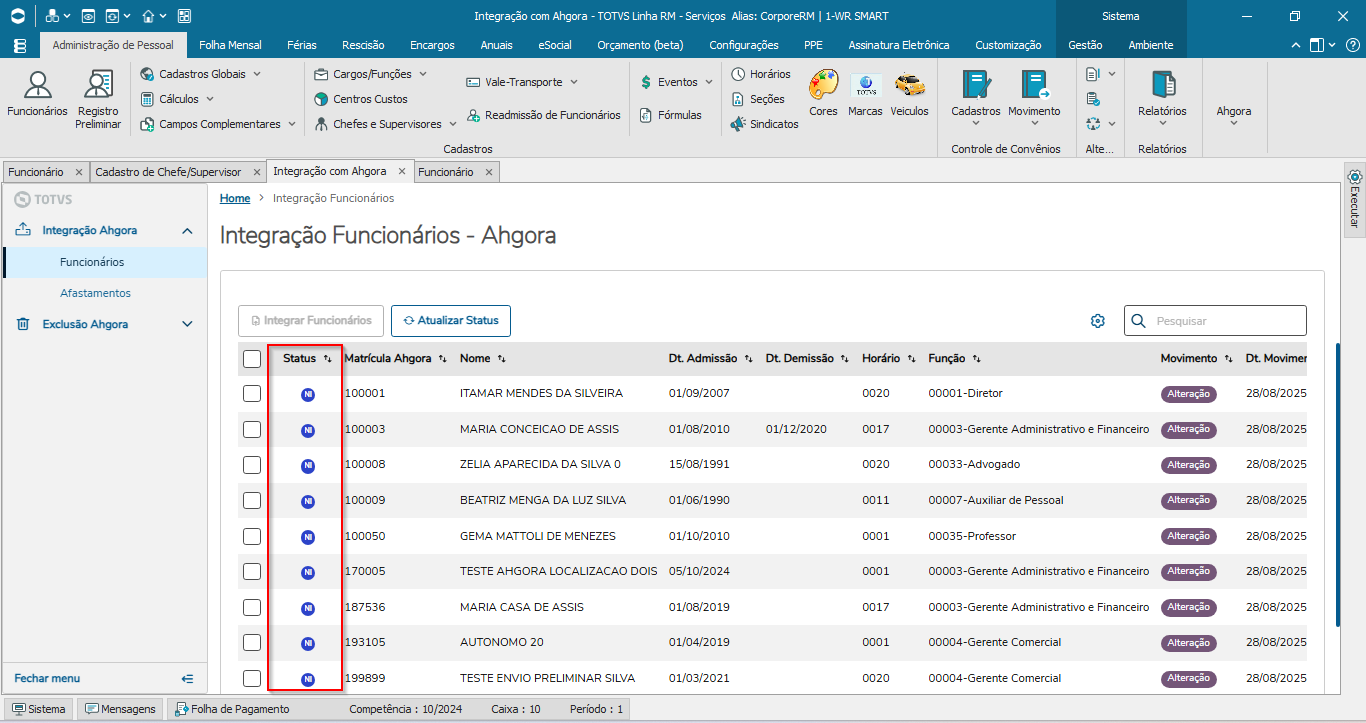Collapse the ribbon with the up chevron
This screenshot has width=1366, height=723.
[1297, 45]
